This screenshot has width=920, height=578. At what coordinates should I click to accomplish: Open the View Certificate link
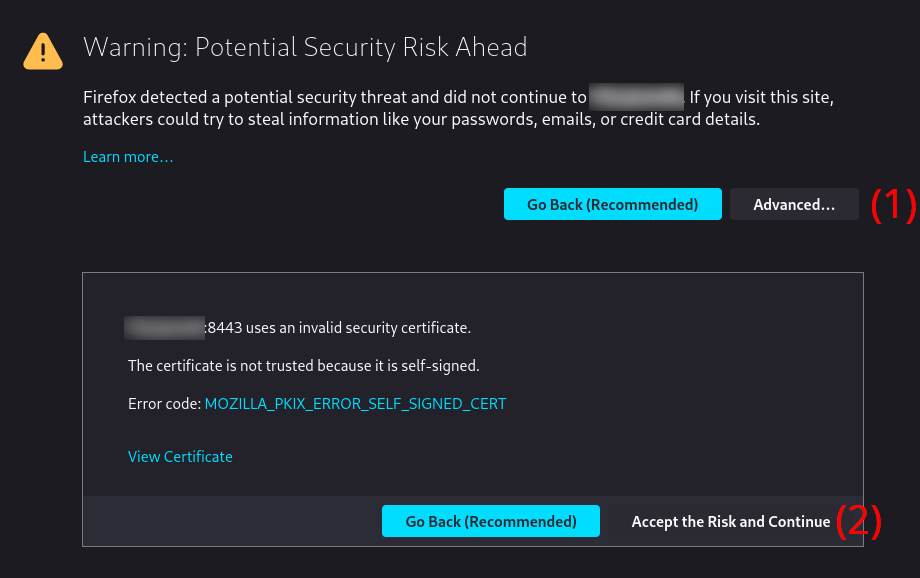(180, 457)
